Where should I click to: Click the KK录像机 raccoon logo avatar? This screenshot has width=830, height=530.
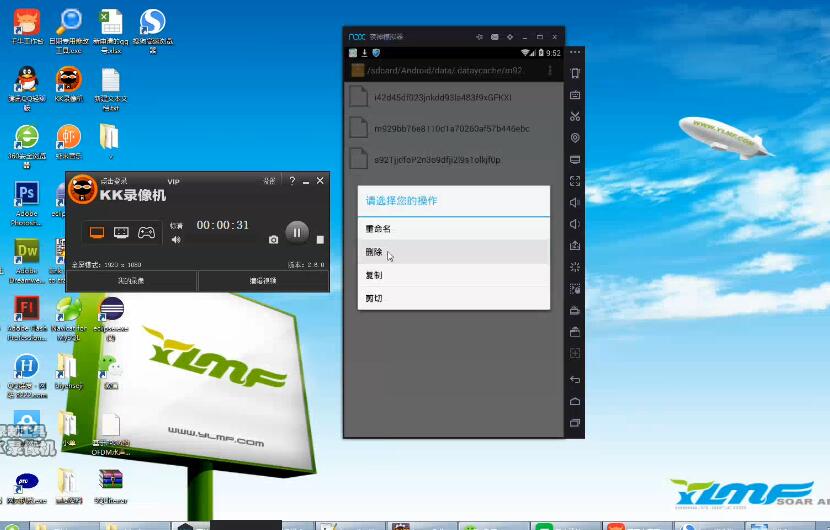(83, 189)
